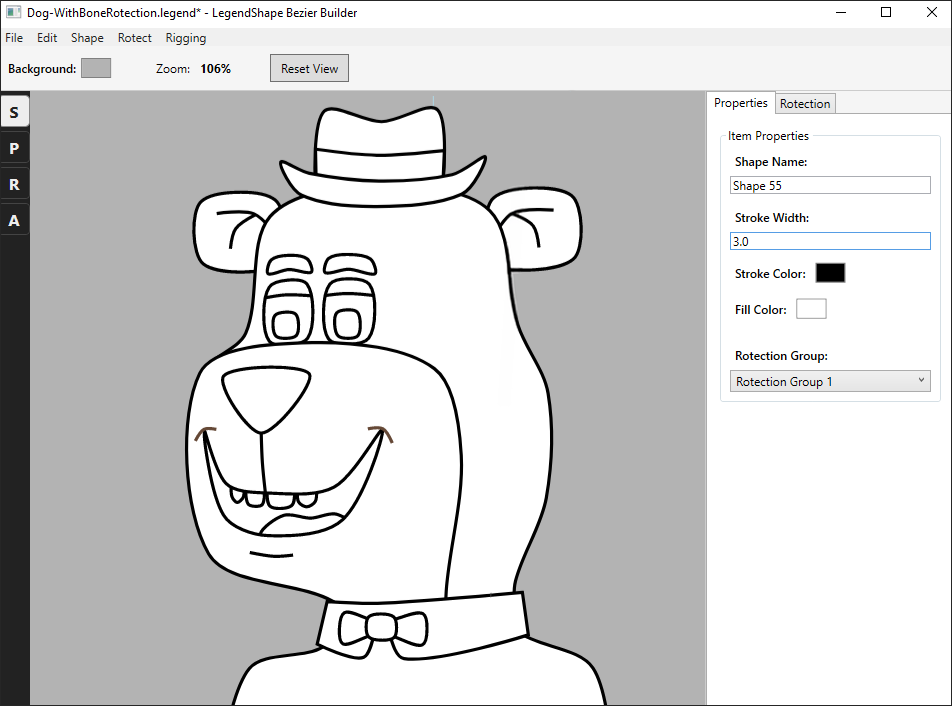Select the A tool in left sidebar

[15, 220]
